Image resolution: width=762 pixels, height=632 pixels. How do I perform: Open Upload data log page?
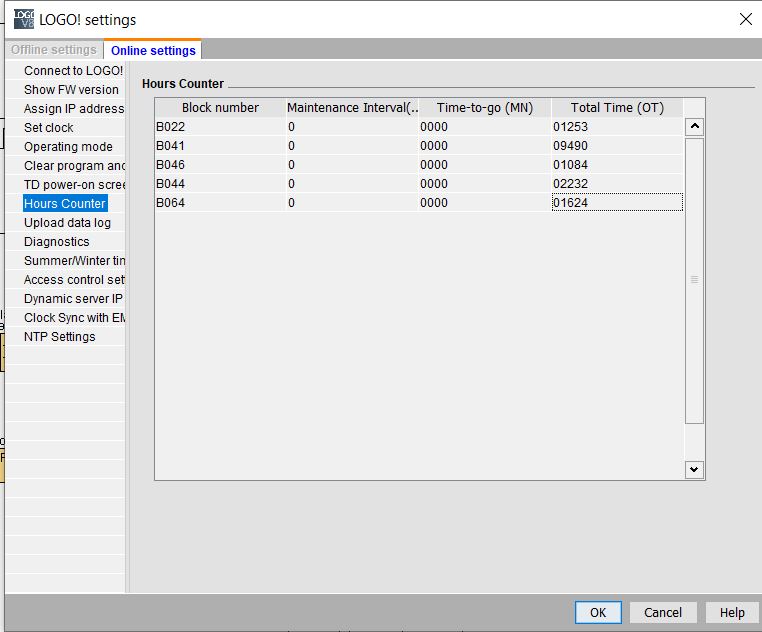68,222
